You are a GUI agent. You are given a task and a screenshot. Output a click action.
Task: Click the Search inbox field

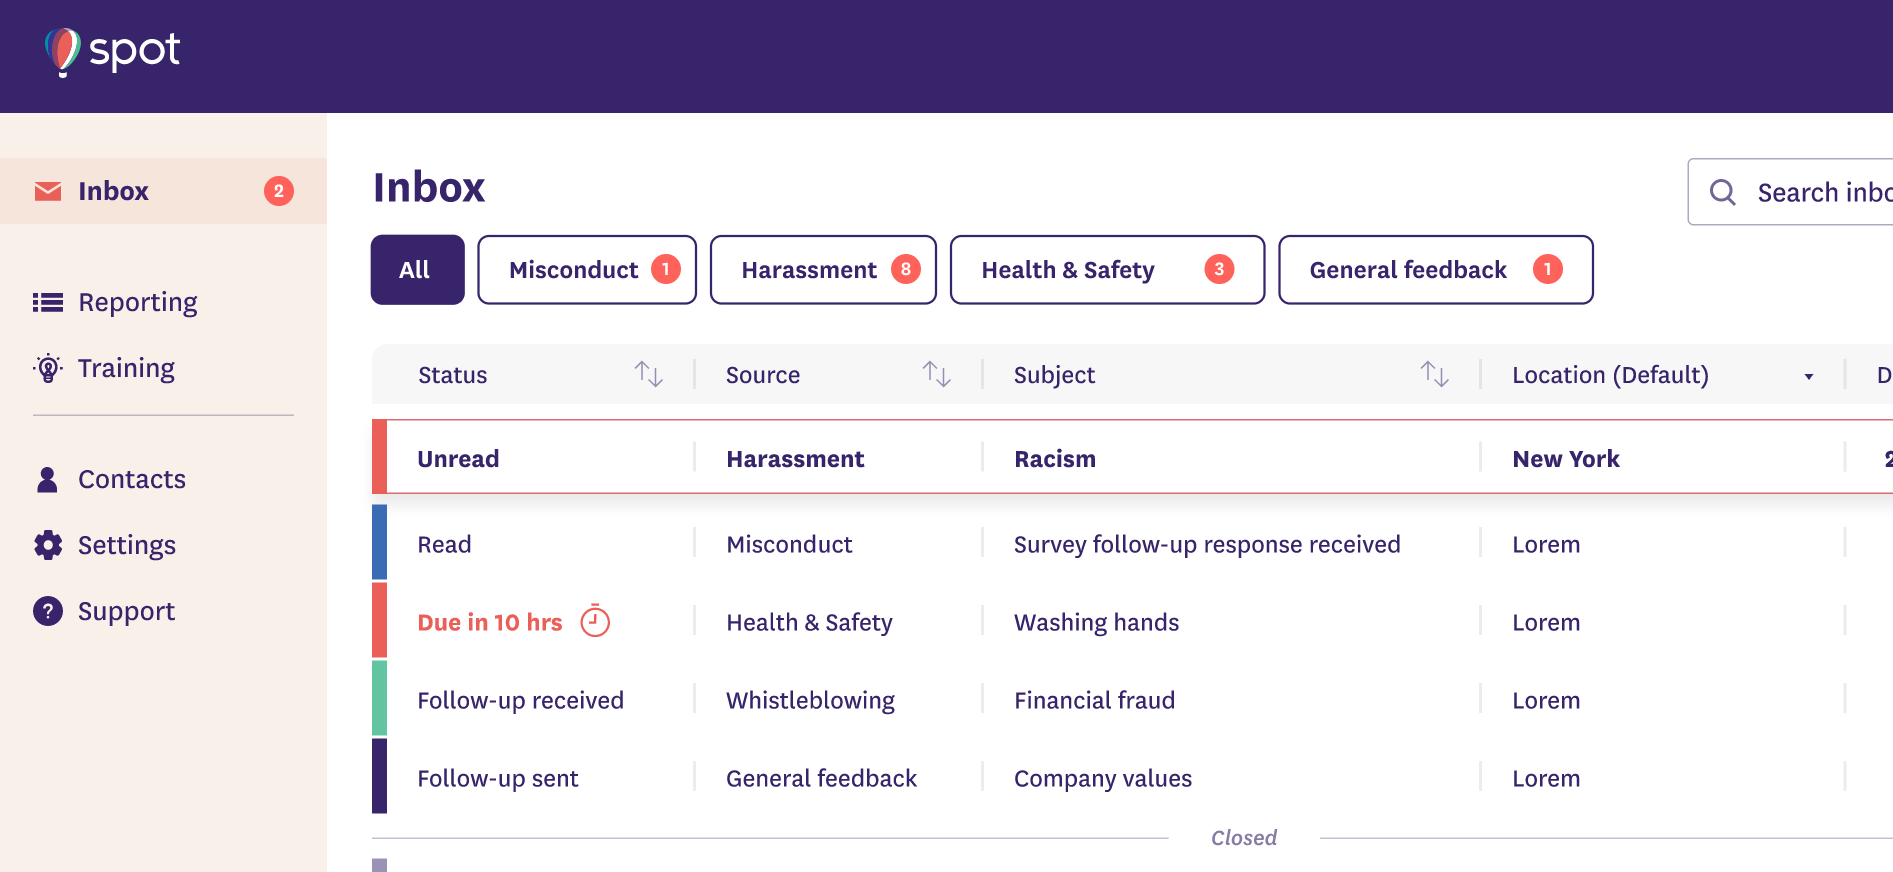click(1820, 192)
